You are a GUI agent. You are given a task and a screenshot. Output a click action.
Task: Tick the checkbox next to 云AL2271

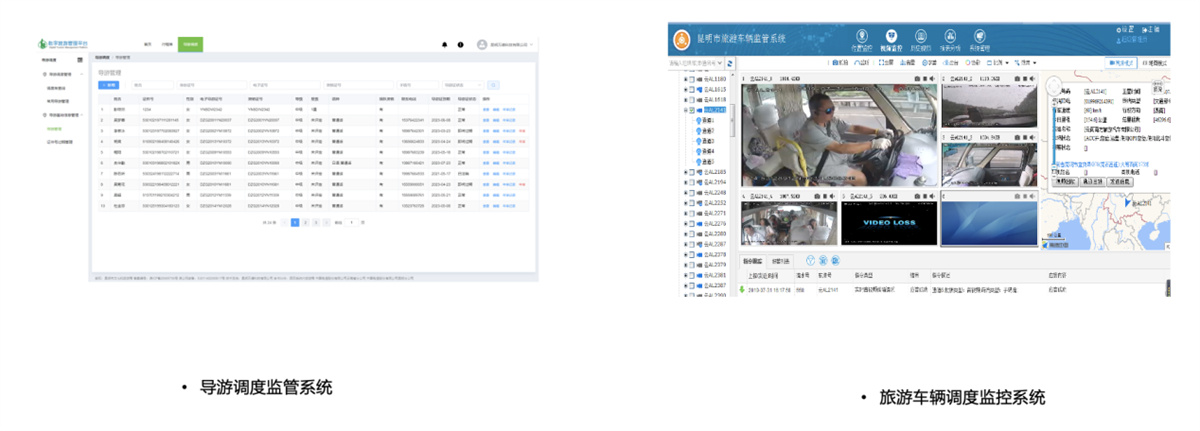coord(691,213)
